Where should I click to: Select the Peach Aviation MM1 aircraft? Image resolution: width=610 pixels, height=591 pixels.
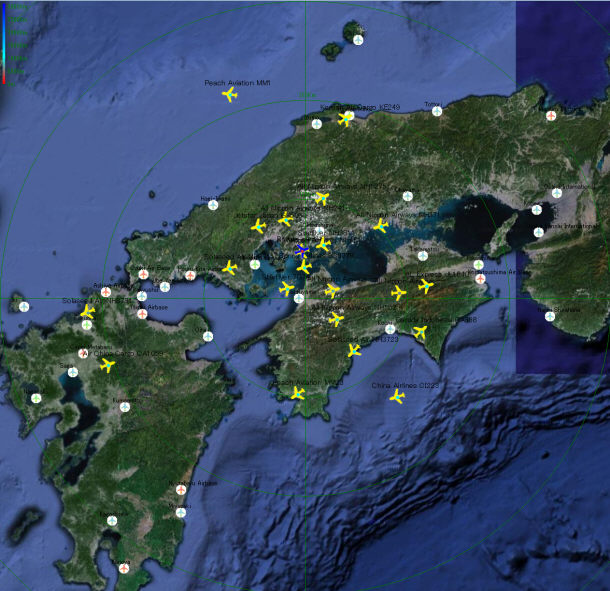click(x=229, y=95)
